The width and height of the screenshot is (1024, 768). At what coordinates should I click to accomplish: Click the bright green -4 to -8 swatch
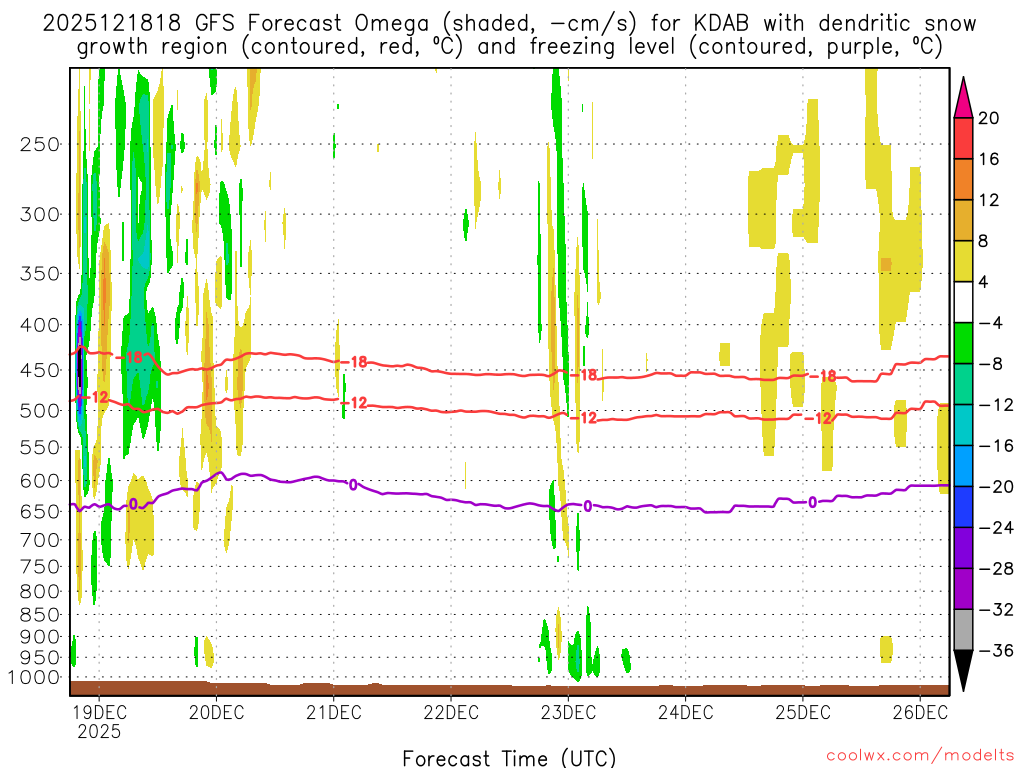(963, 343)
